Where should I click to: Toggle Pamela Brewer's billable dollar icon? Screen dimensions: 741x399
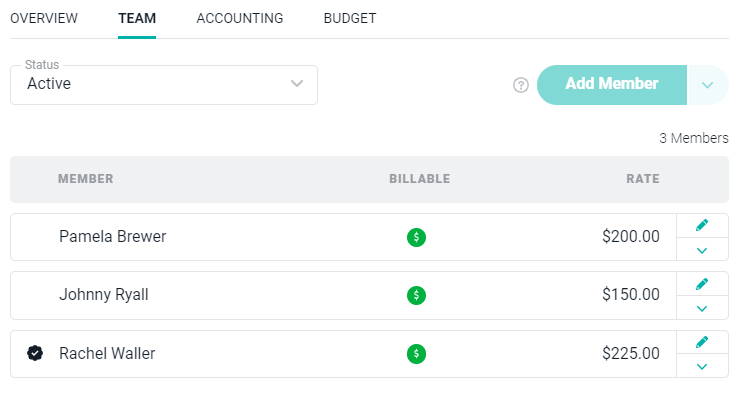click(x=416, y=237)
